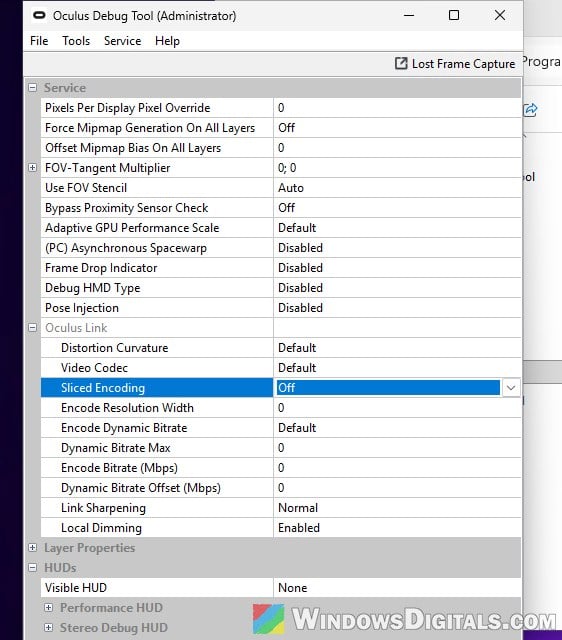The image size is (562, 640).
Task: Expand Stereo Debug HUD section
Action: pos(49,628)
